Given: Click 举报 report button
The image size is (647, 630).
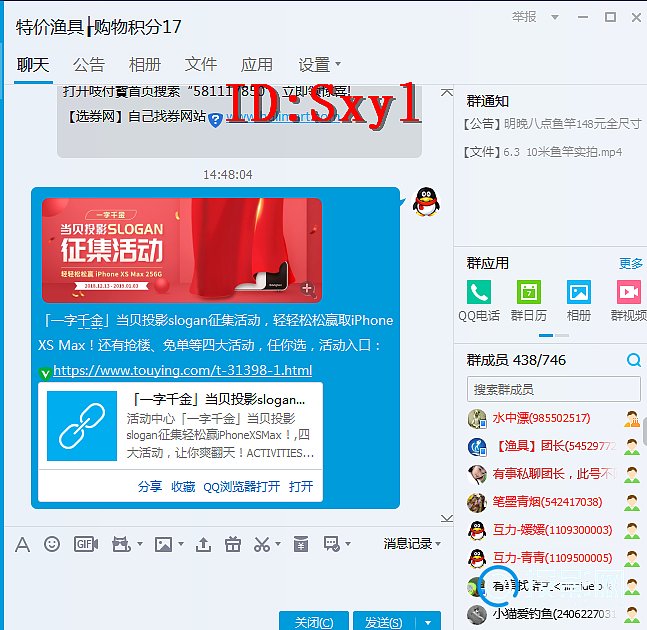Looking at the screenshot, I should (x=524, y=17).
